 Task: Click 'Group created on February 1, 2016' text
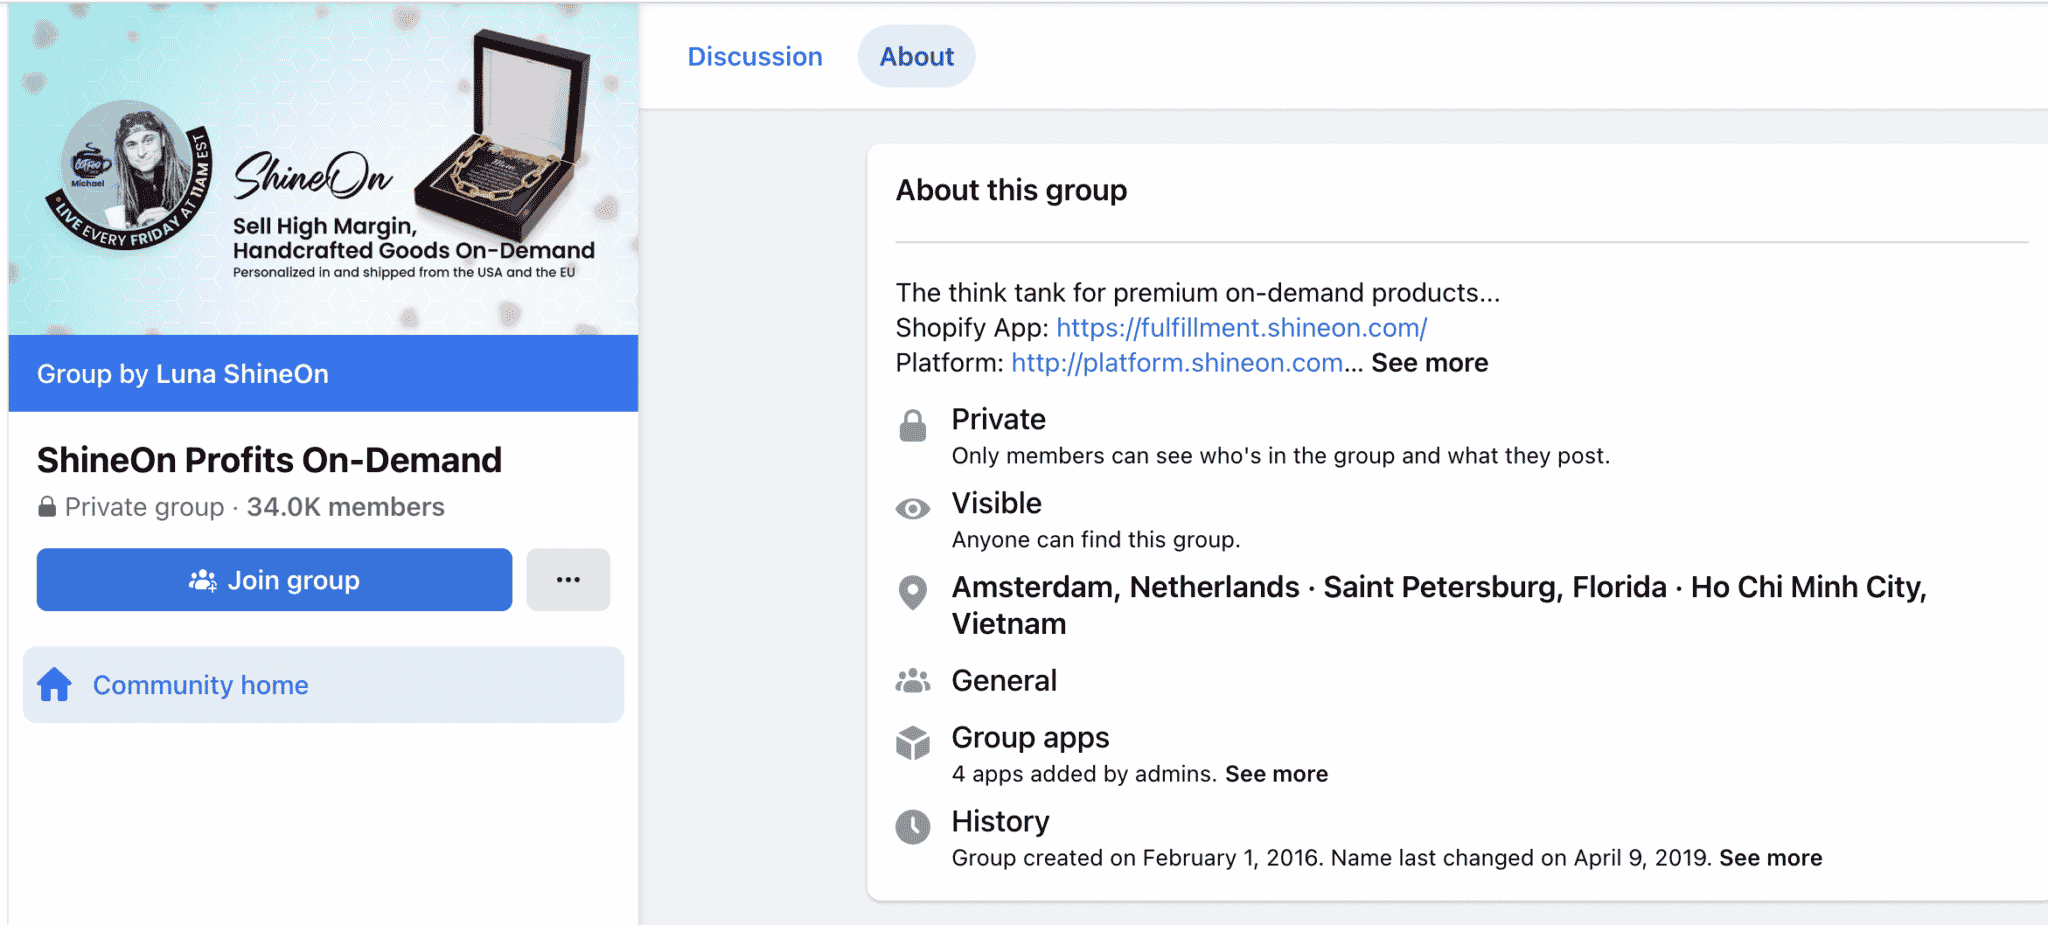click(x=1137, y=858)
